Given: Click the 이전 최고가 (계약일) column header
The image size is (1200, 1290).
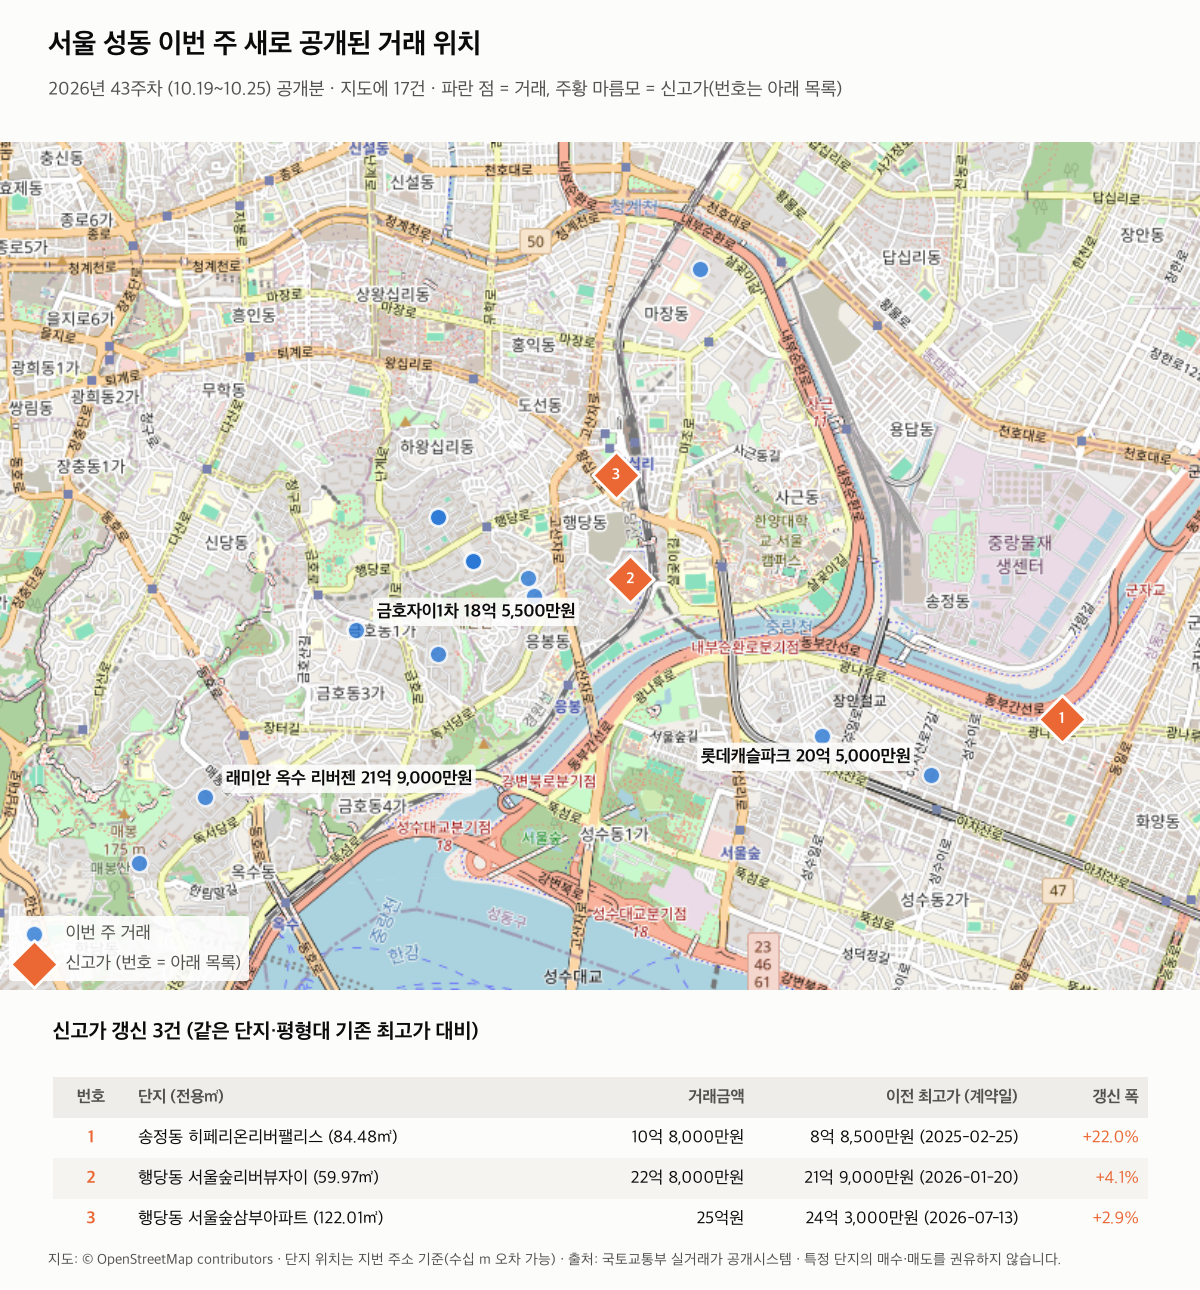Looking at the screenshot, I should [x=952, y=1096].
